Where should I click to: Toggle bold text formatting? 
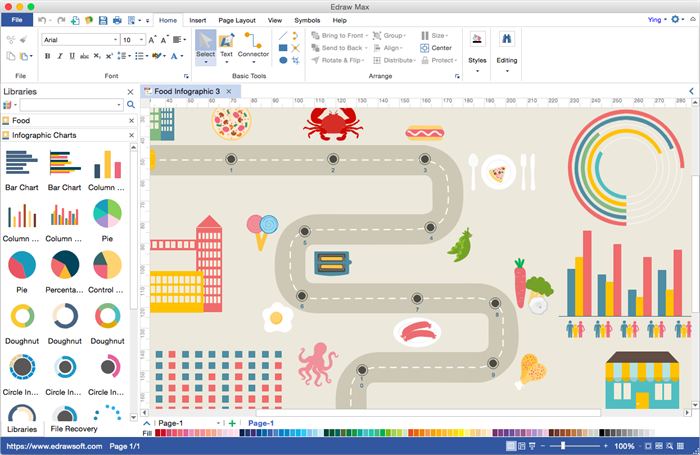47,57
